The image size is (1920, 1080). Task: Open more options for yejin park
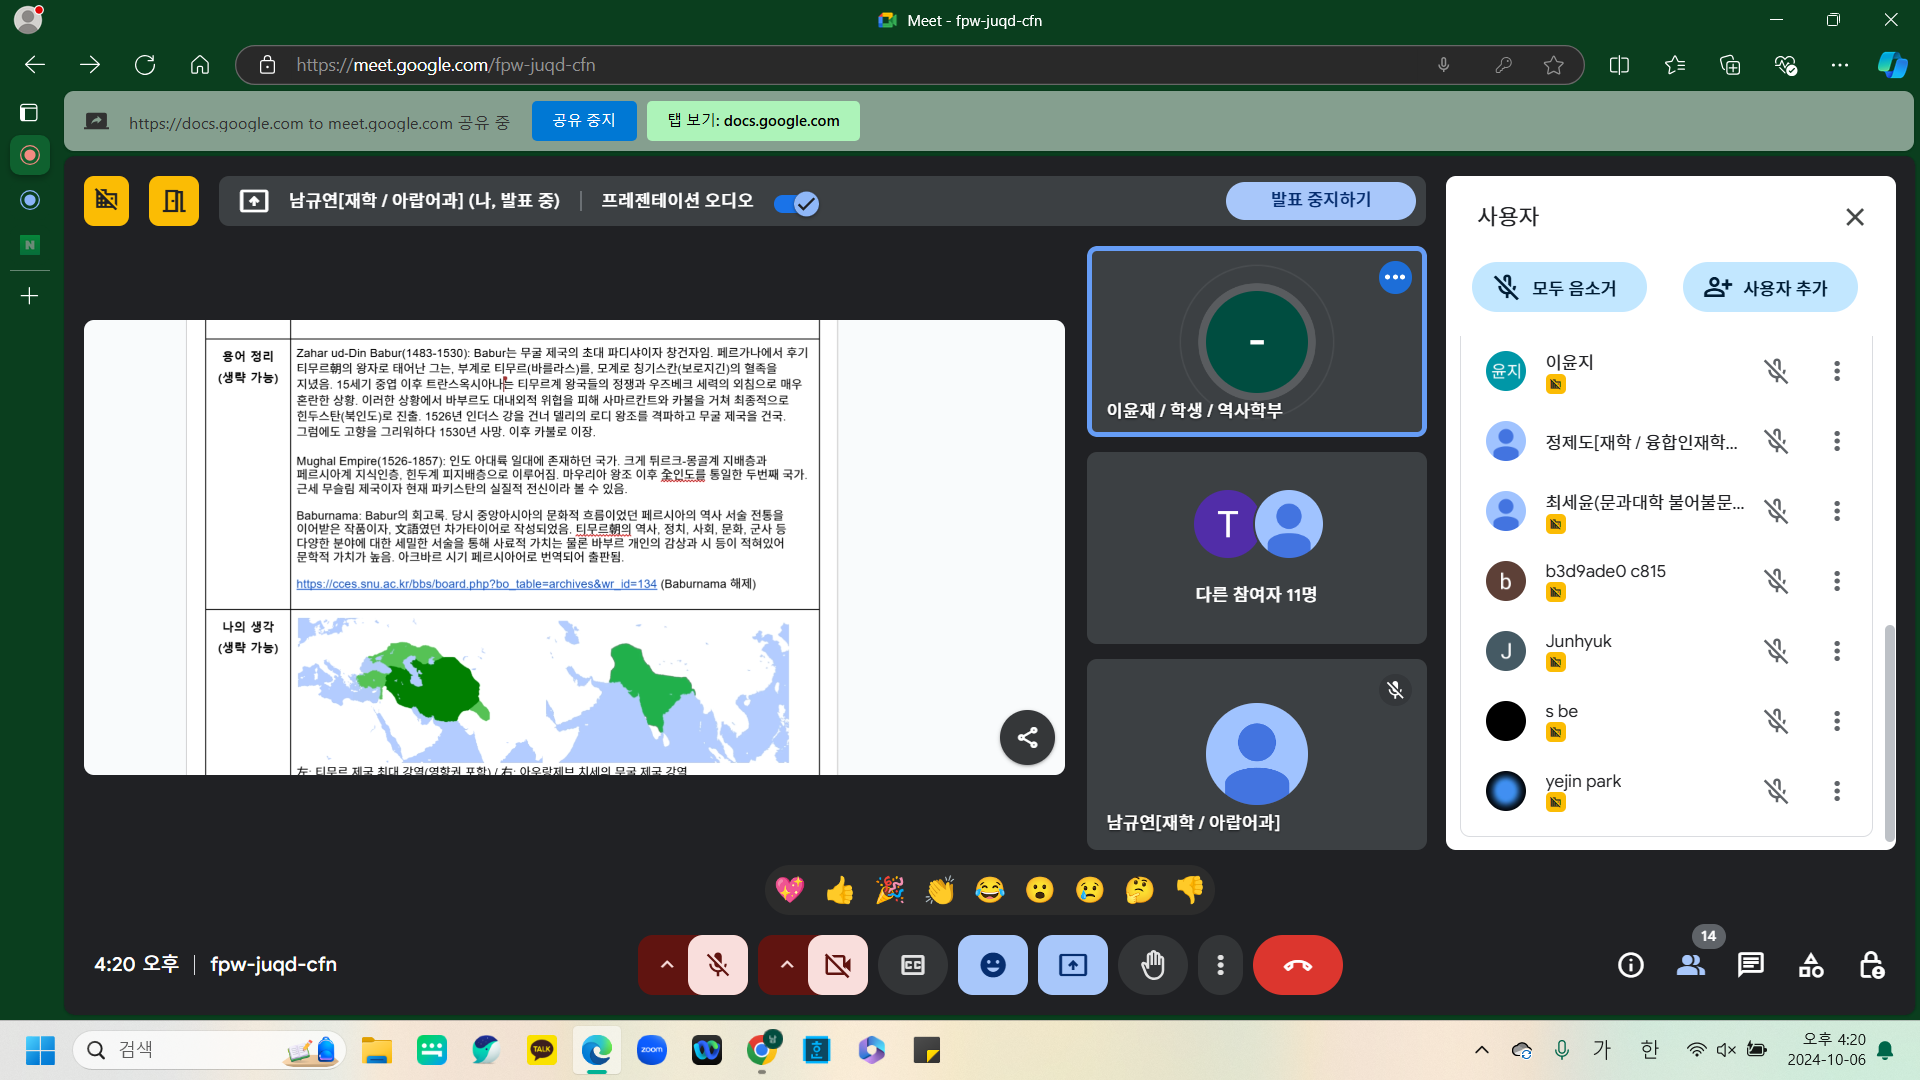point(1837,791)
